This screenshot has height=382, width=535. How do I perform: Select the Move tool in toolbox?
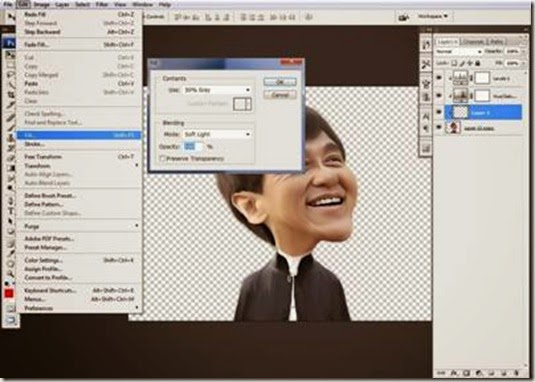coord(10,54)
